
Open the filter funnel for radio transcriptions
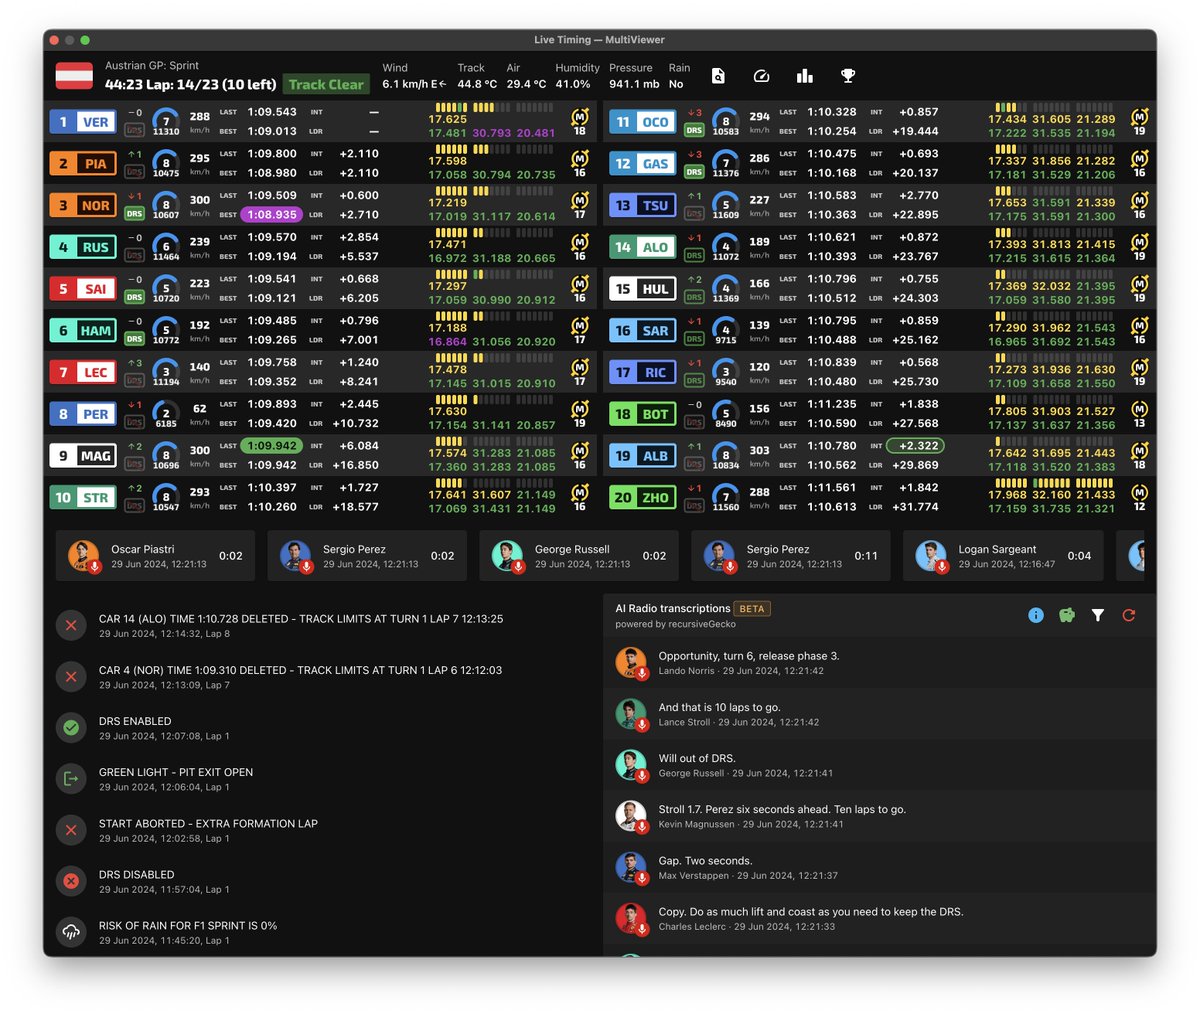pos(1098,615)
